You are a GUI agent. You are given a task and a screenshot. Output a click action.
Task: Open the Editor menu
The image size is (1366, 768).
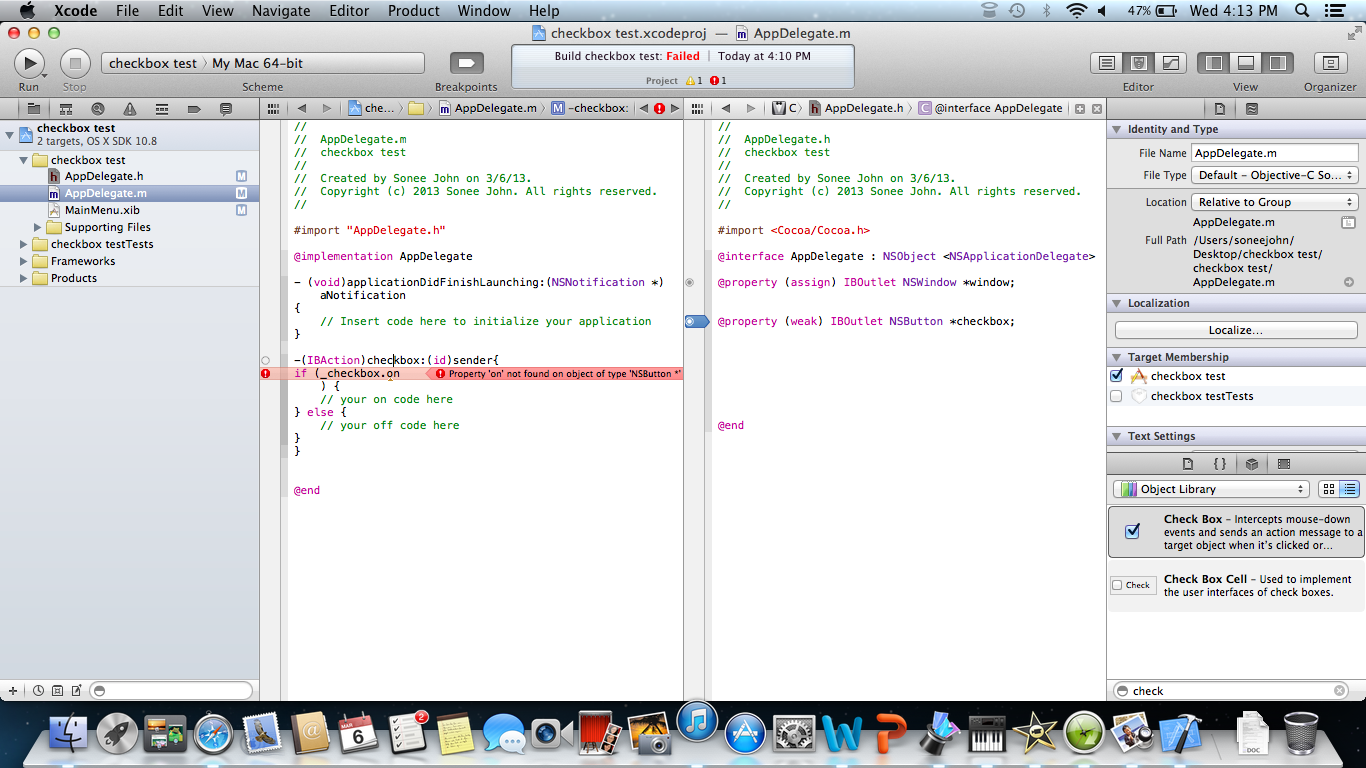[x=349, y=11]
